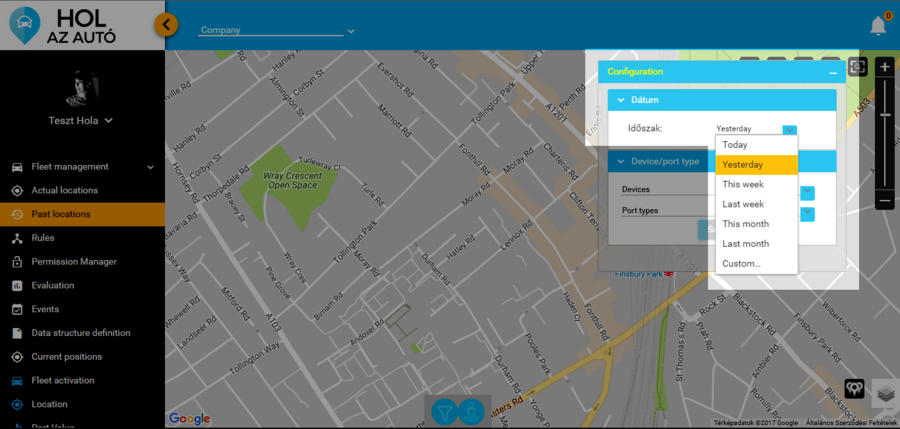This screenshot has width=900, height=429.
Task: Toggle fullscreen map view icon
Action: click(857, 67)
